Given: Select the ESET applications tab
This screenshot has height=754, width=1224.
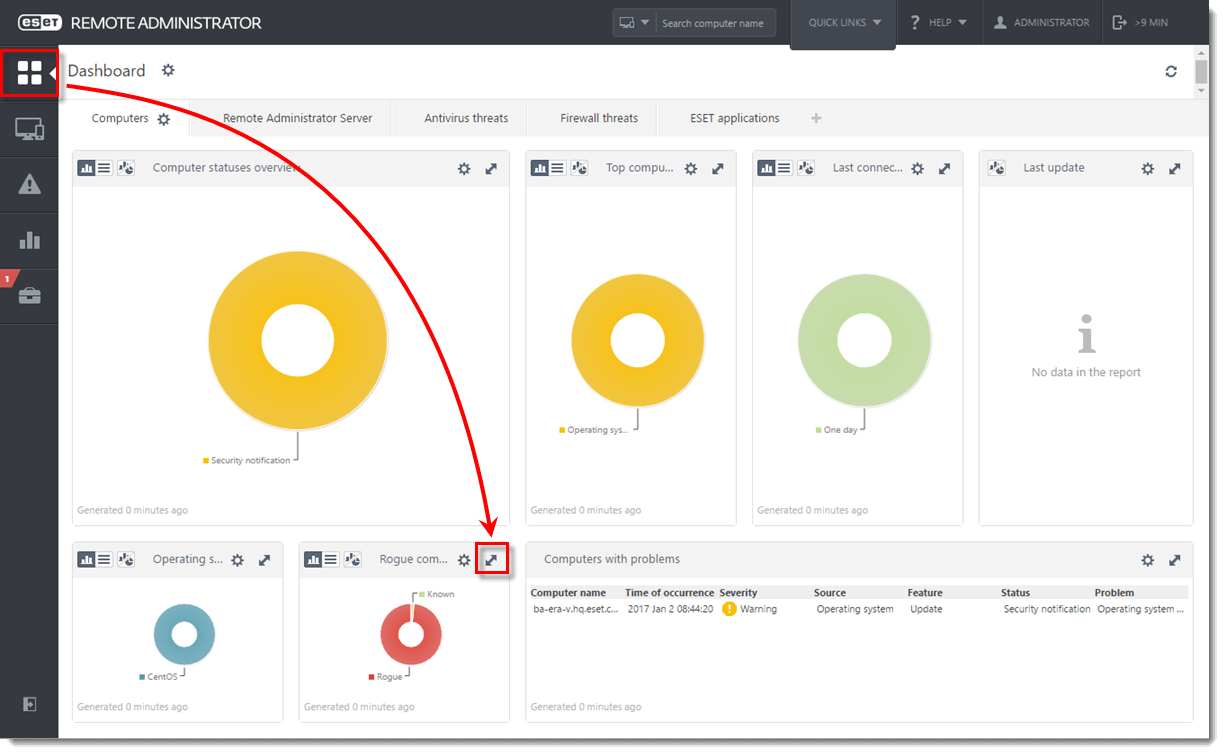Looking at the screenshot, I should pos(734,118).
